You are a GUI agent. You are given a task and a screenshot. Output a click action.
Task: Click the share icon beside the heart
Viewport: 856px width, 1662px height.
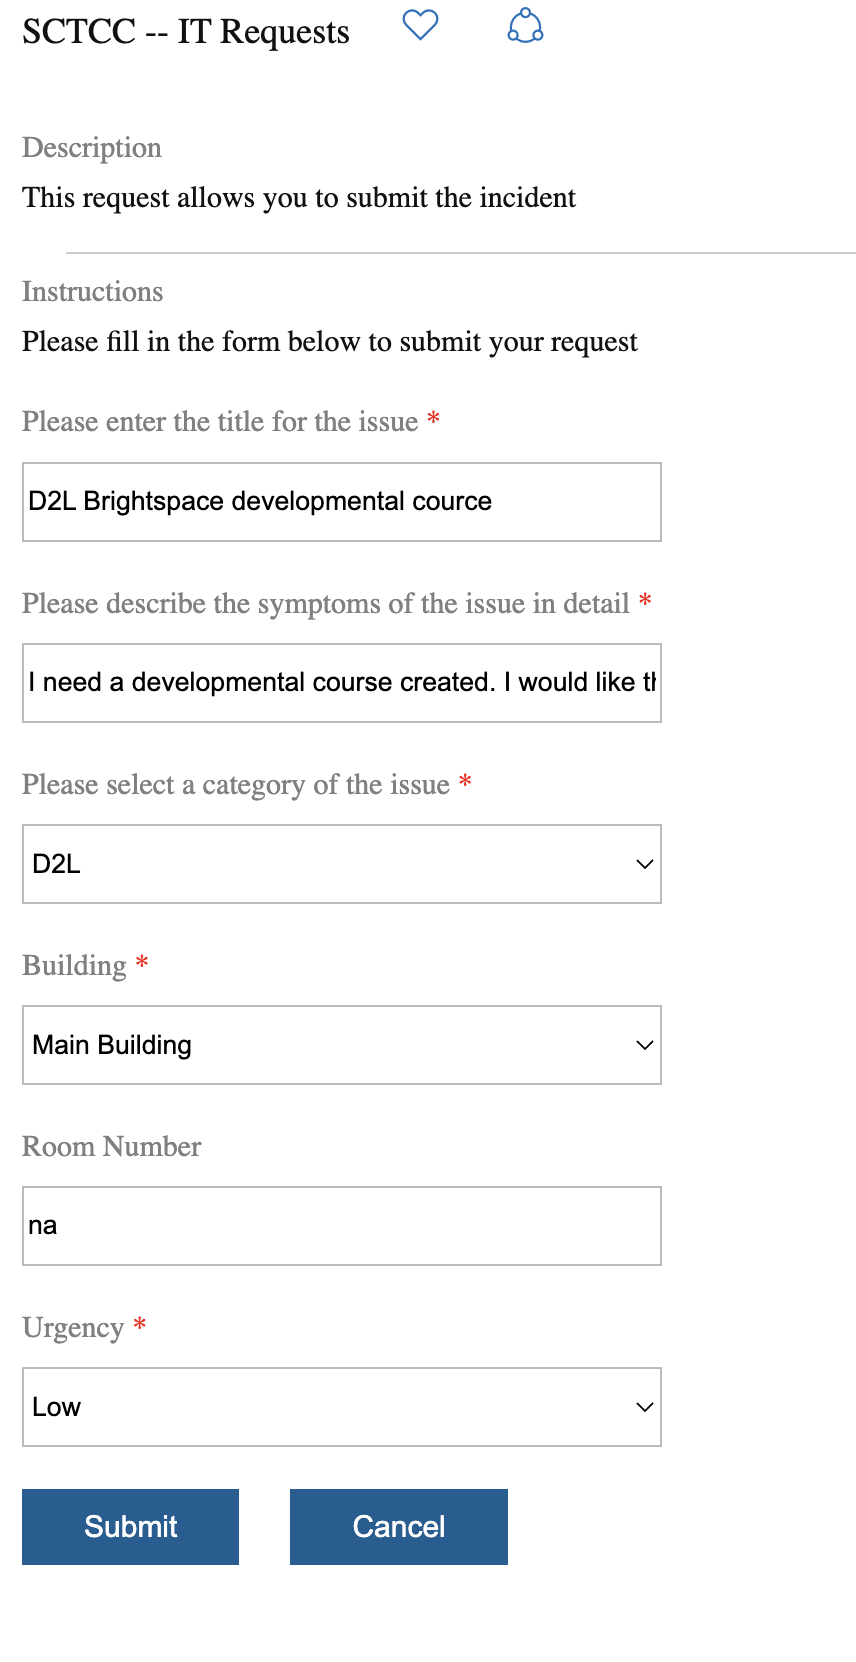tap(525, 26)
